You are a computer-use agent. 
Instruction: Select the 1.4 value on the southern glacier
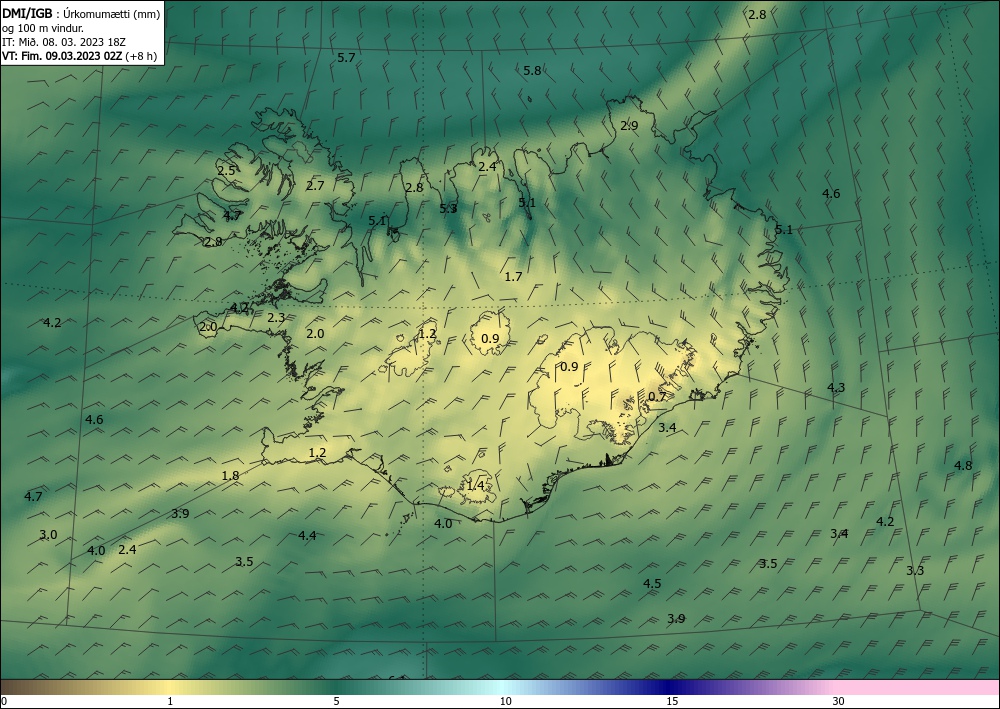[475, 486]
